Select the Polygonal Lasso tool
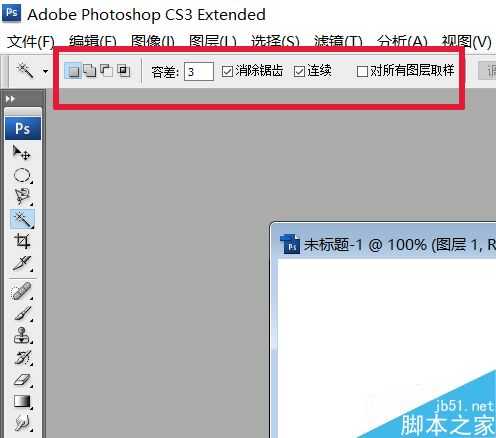Image resolution: width=496 pixels, height=438 pixels. [22, 197]
